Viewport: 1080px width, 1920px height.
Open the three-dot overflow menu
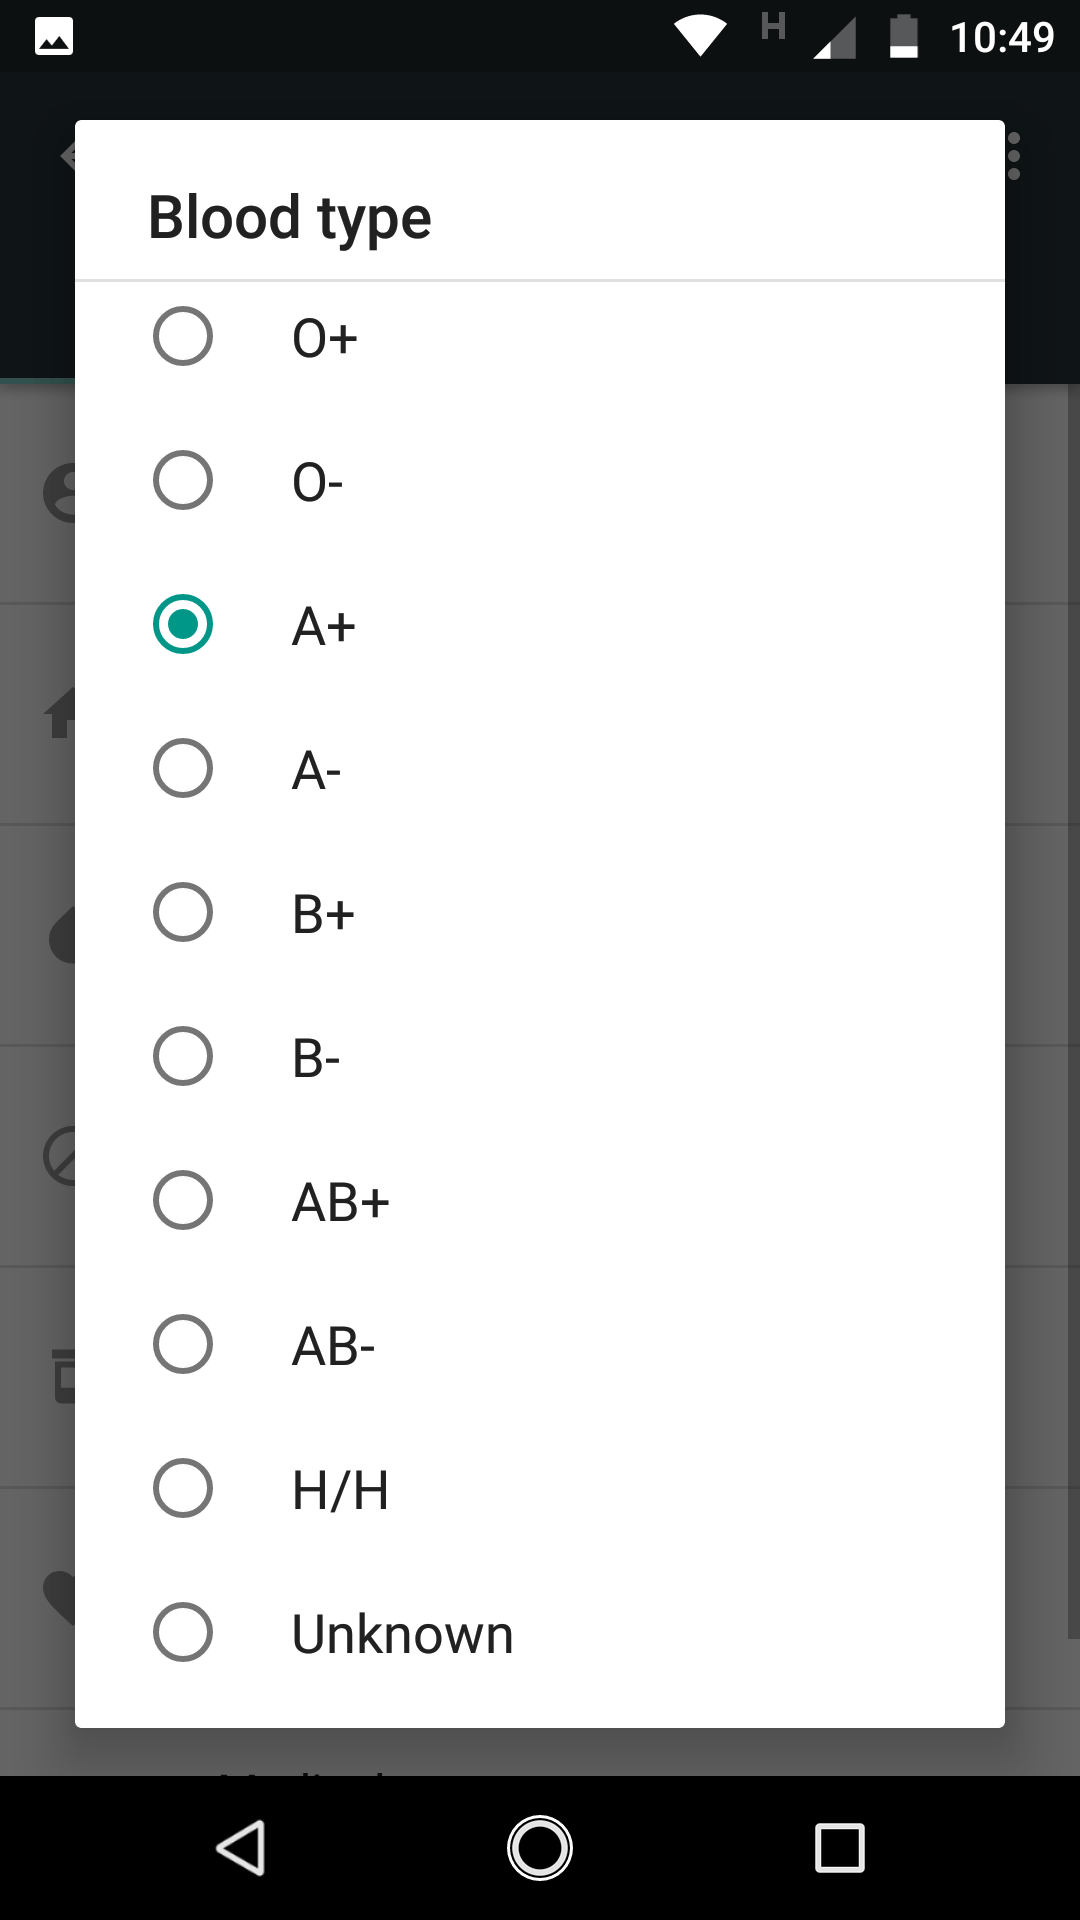tap(1014, 157)
